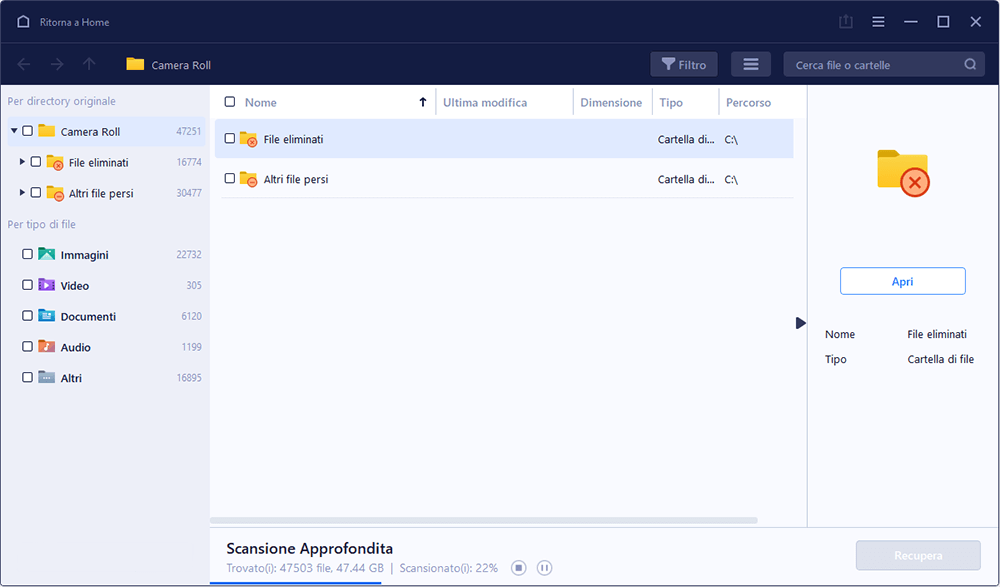Click the Immagini category icon

click(x=47, y=254)
